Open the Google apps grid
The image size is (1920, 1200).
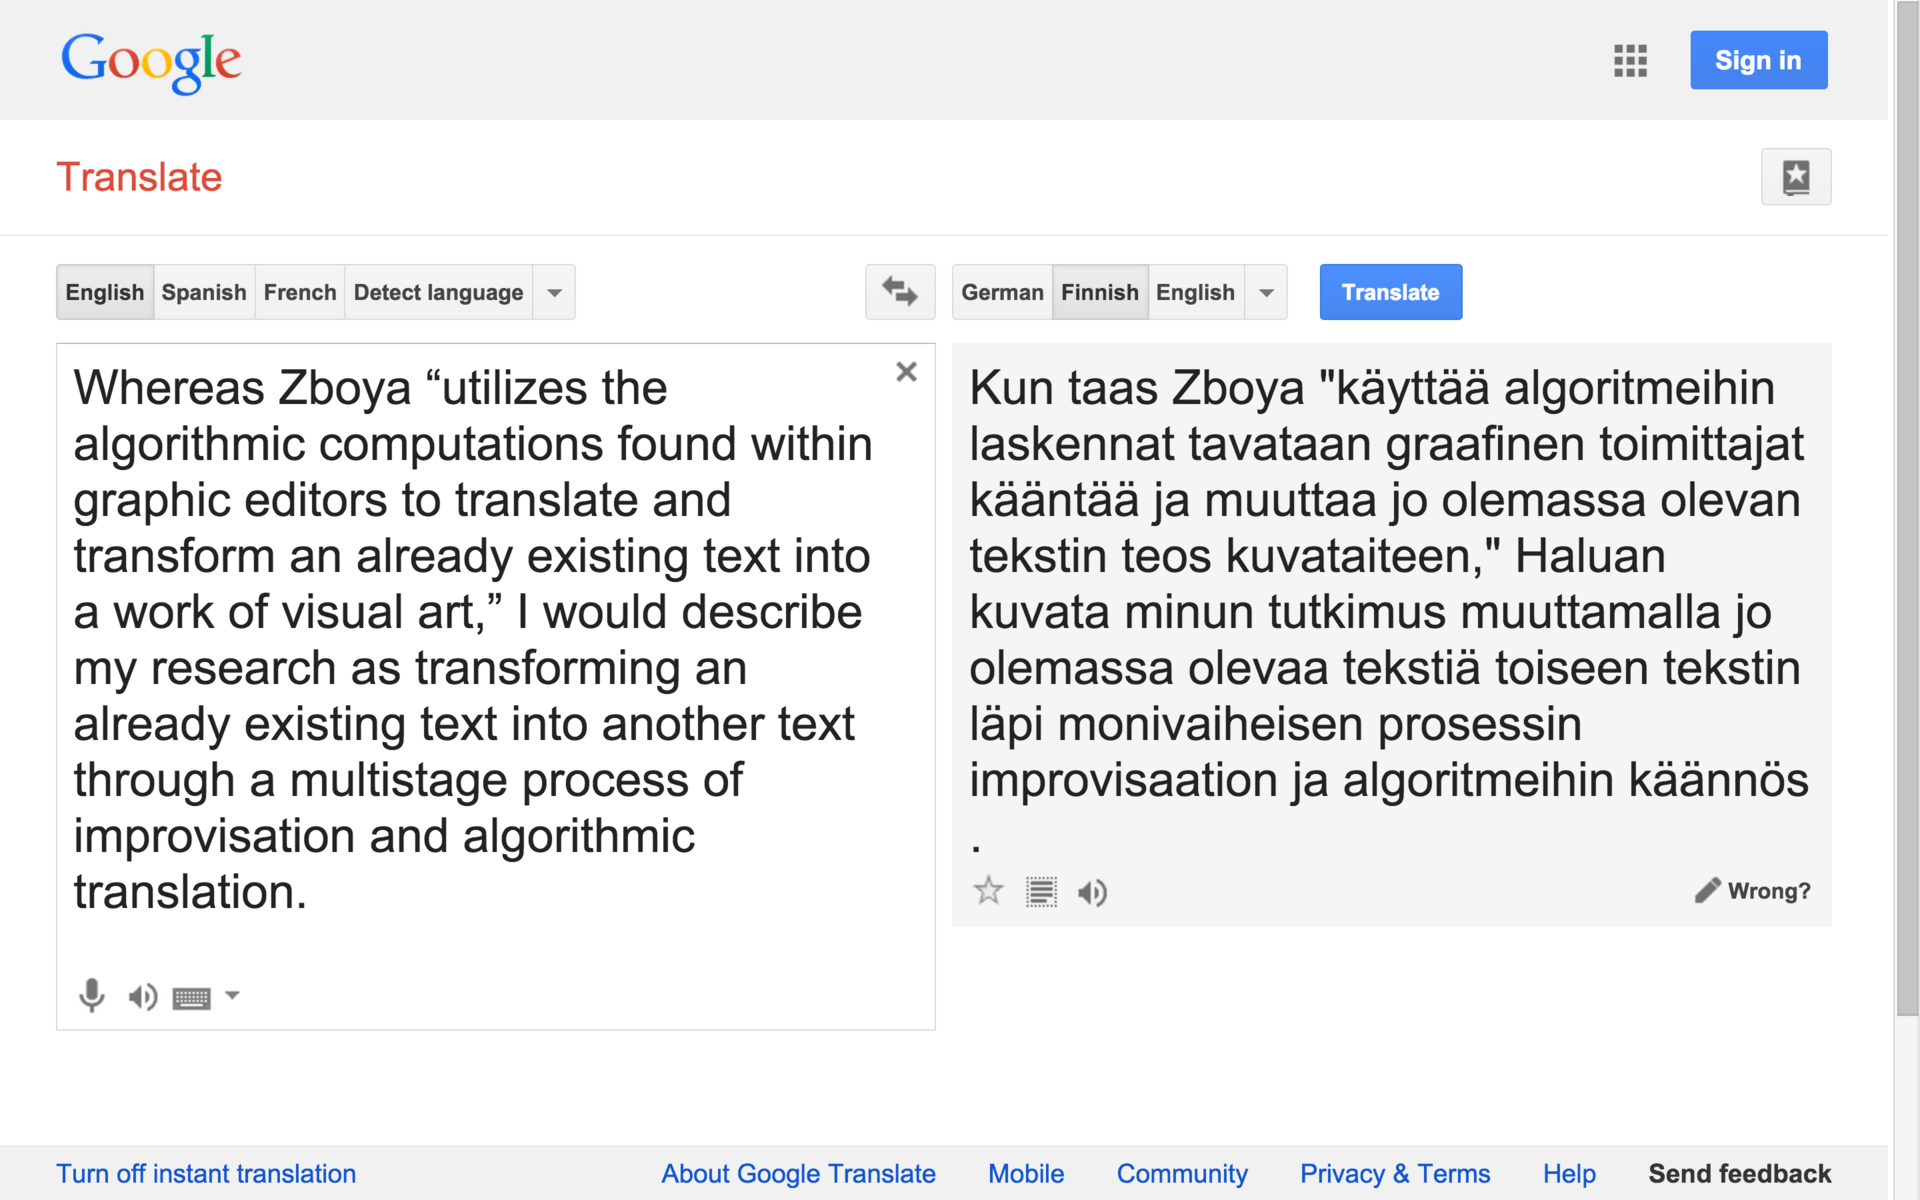(1630, 61)
